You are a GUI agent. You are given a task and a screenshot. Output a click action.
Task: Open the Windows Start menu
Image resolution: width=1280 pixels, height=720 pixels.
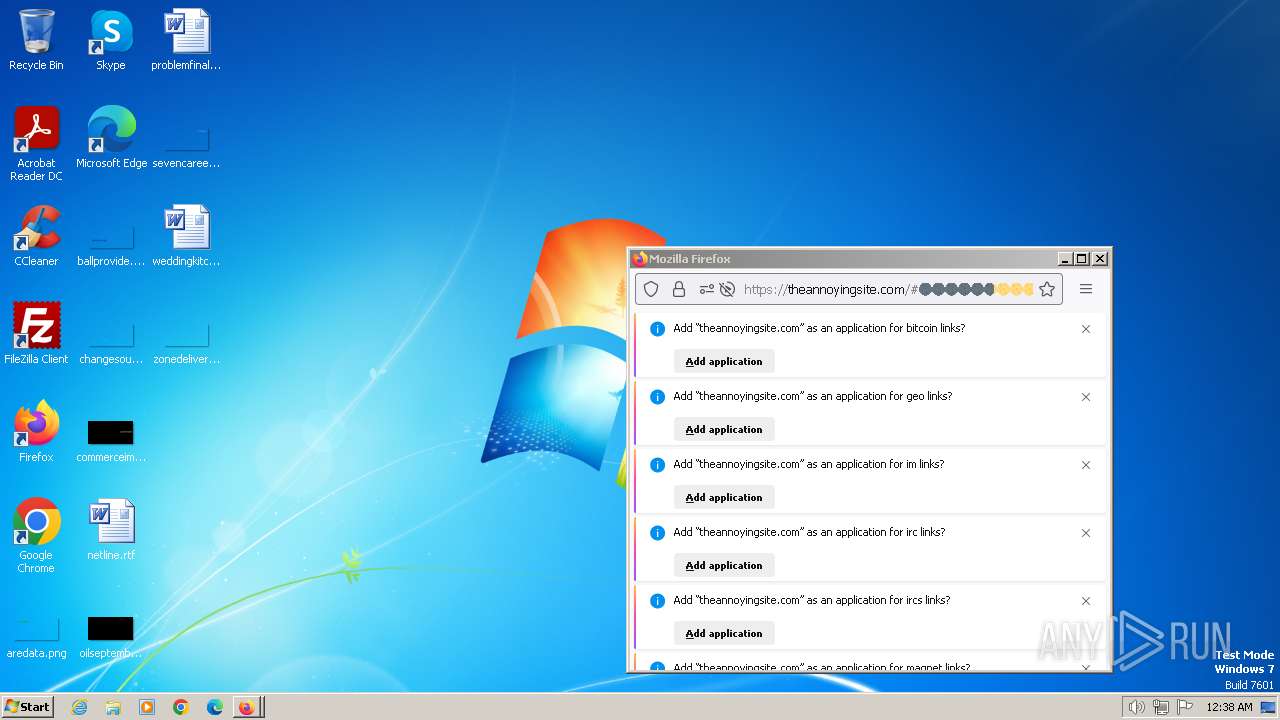[27, 707]
